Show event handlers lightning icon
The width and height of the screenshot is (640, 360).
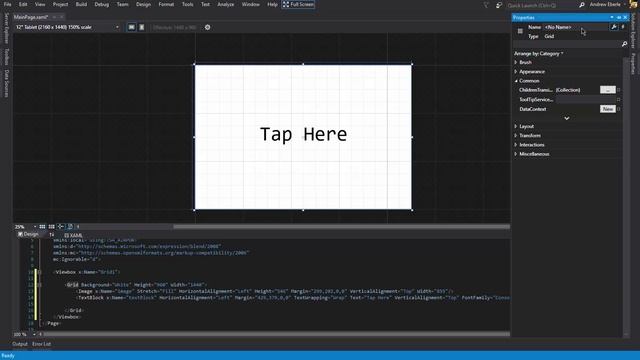[623, 27]
